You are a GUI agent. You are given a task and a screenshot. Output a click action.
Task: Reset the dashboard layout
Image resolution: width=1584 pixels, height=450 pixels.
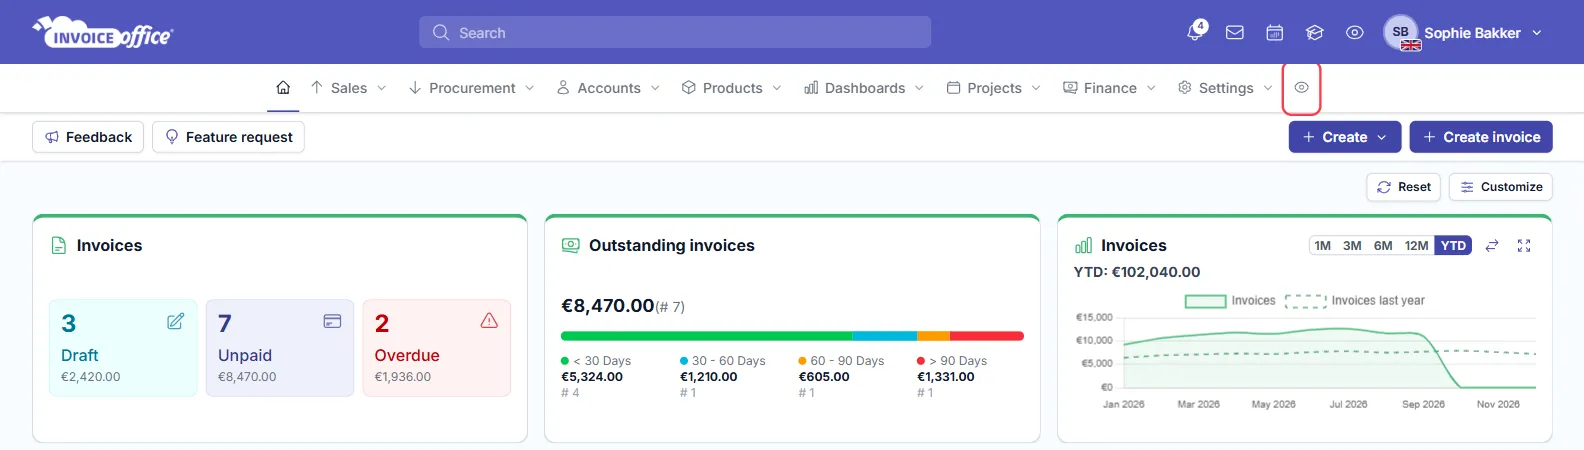pyautogui.click(x=1404, y=187)
